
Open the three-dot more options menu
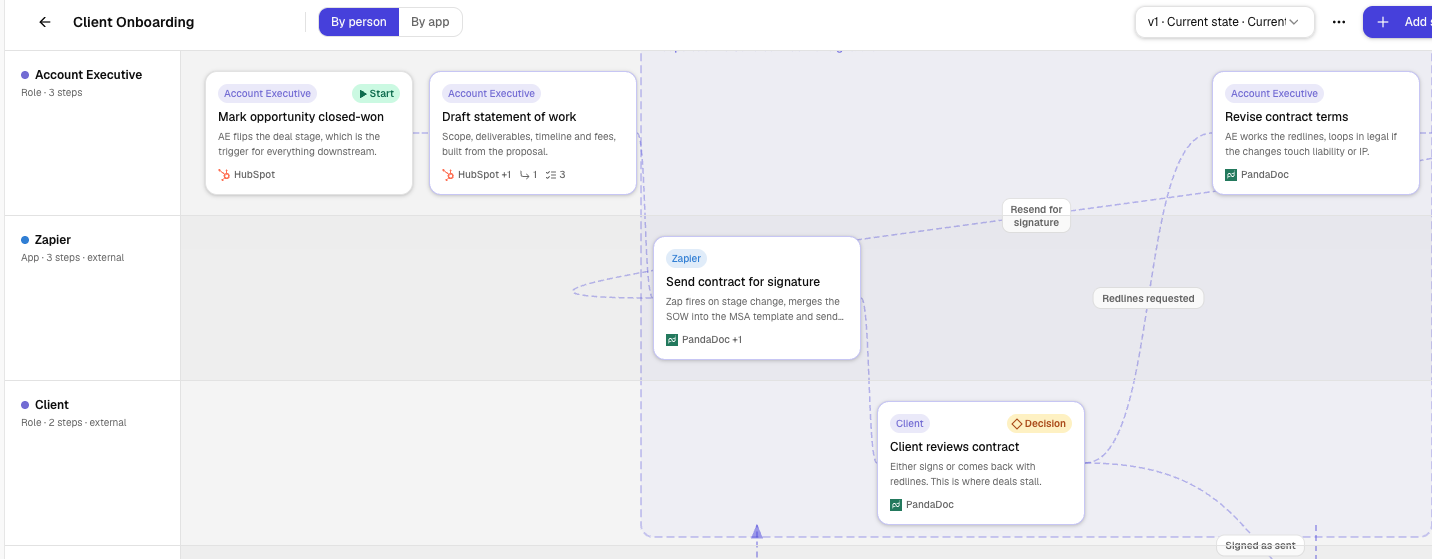pos(1339,22)
